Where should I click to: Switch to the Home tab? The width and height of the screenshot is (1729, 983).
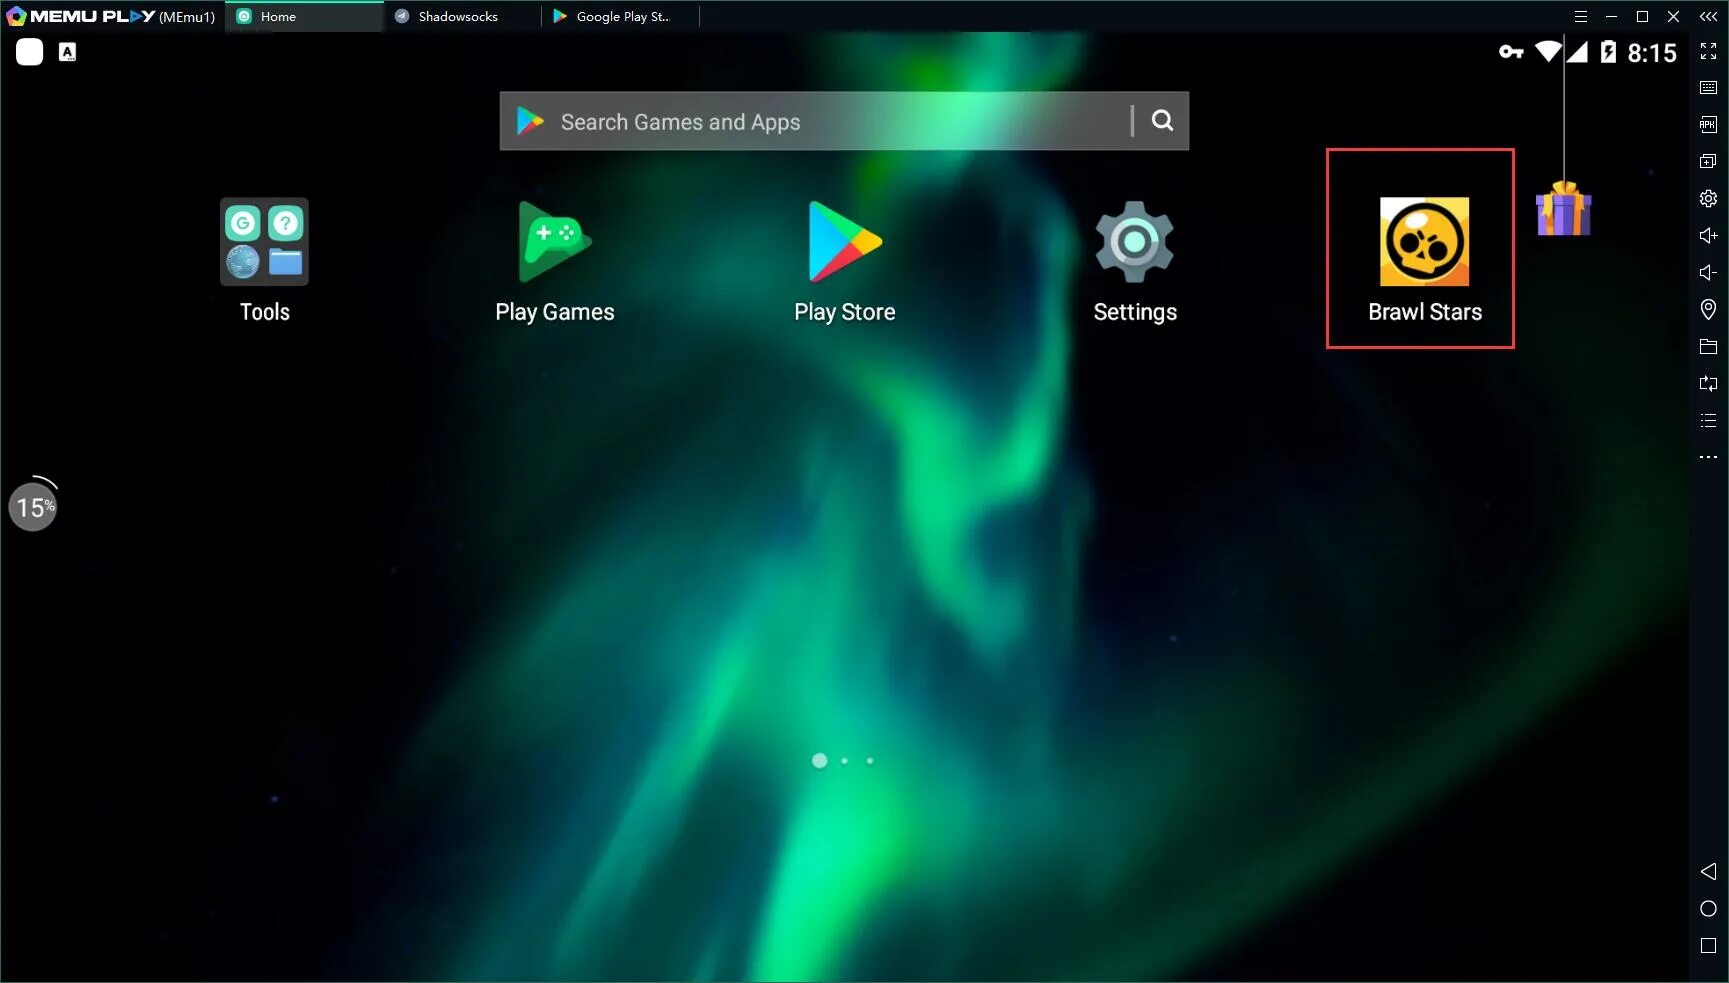click(x=304, y=16)
